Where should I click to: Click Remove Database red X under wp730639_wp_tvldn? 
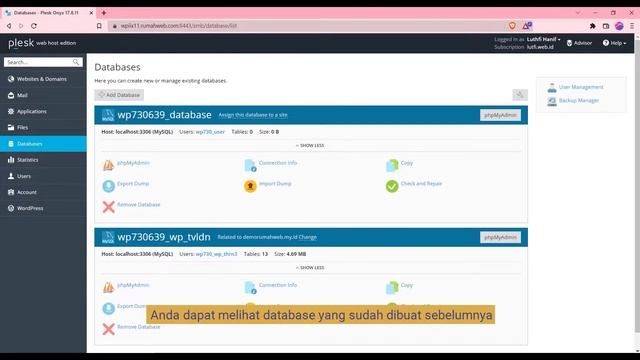pyautogui.click(x=108, y=329)
